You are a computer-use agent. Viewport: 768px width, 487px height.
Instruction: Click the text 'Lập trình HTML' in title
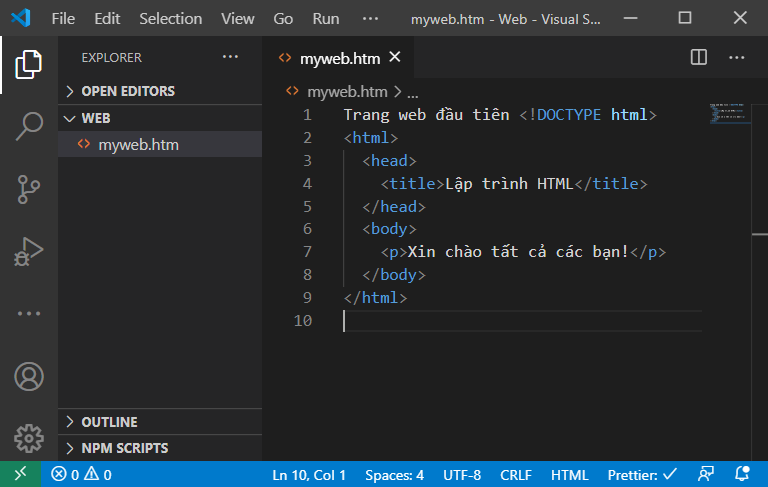pos(509,184)
